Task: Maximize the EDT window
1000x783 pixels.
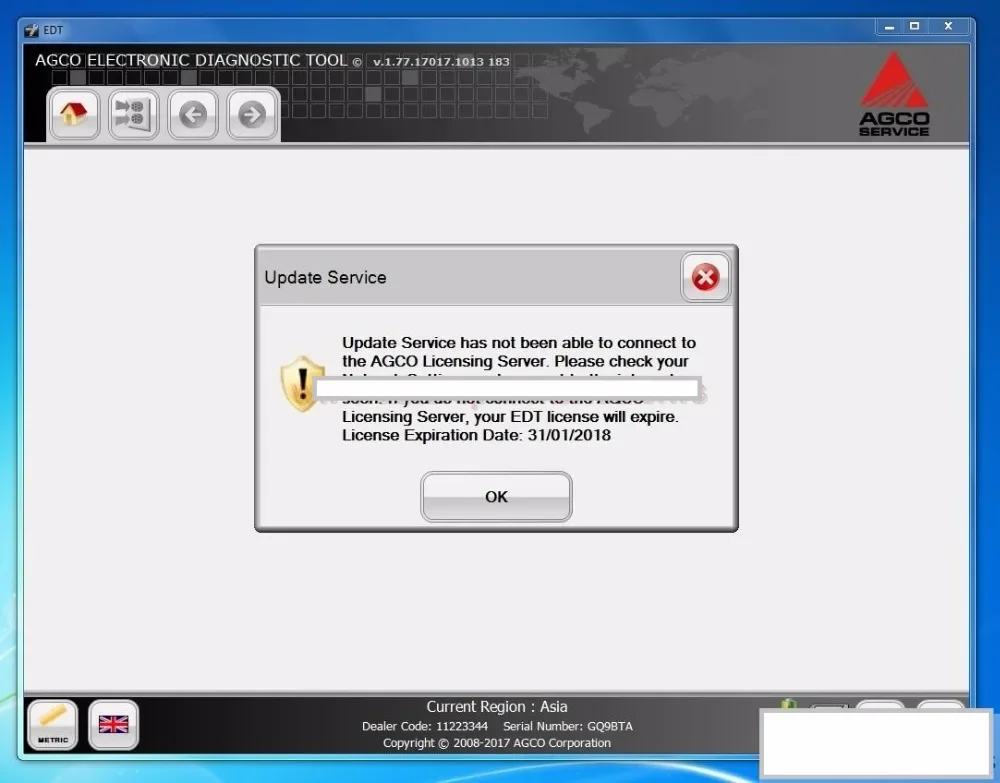Action: (x=915, y=27)
